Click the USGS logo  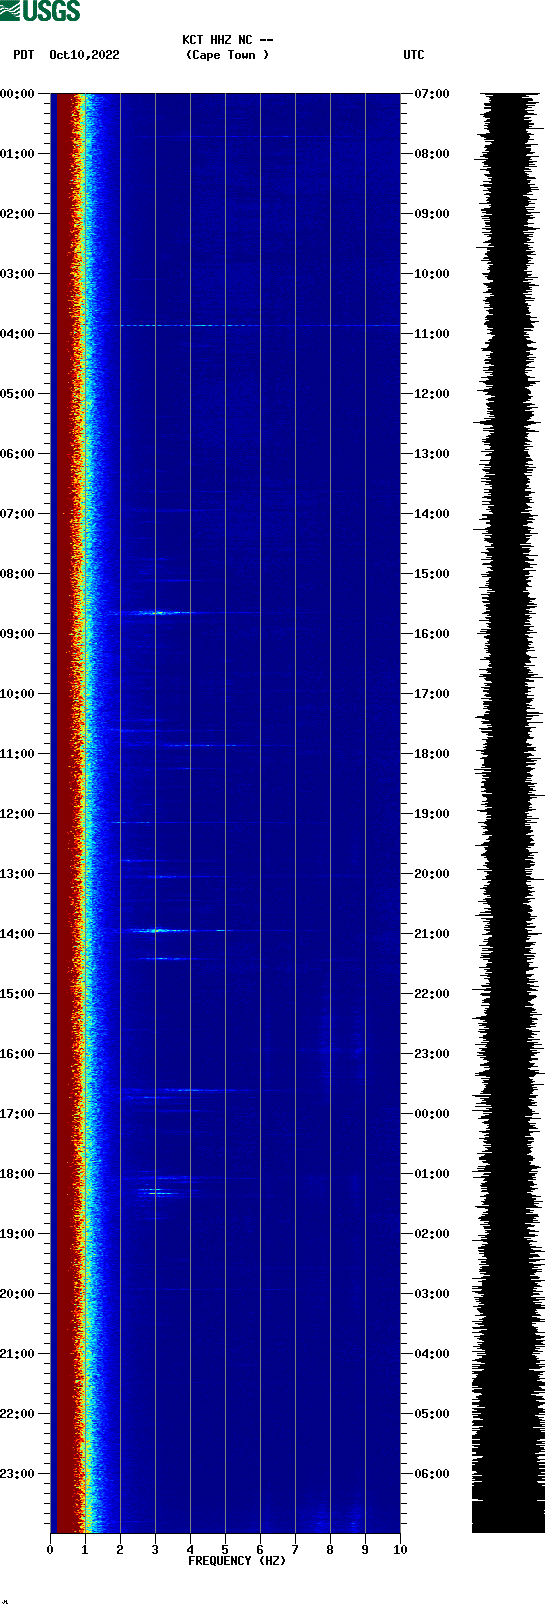[x=40, y=11]
